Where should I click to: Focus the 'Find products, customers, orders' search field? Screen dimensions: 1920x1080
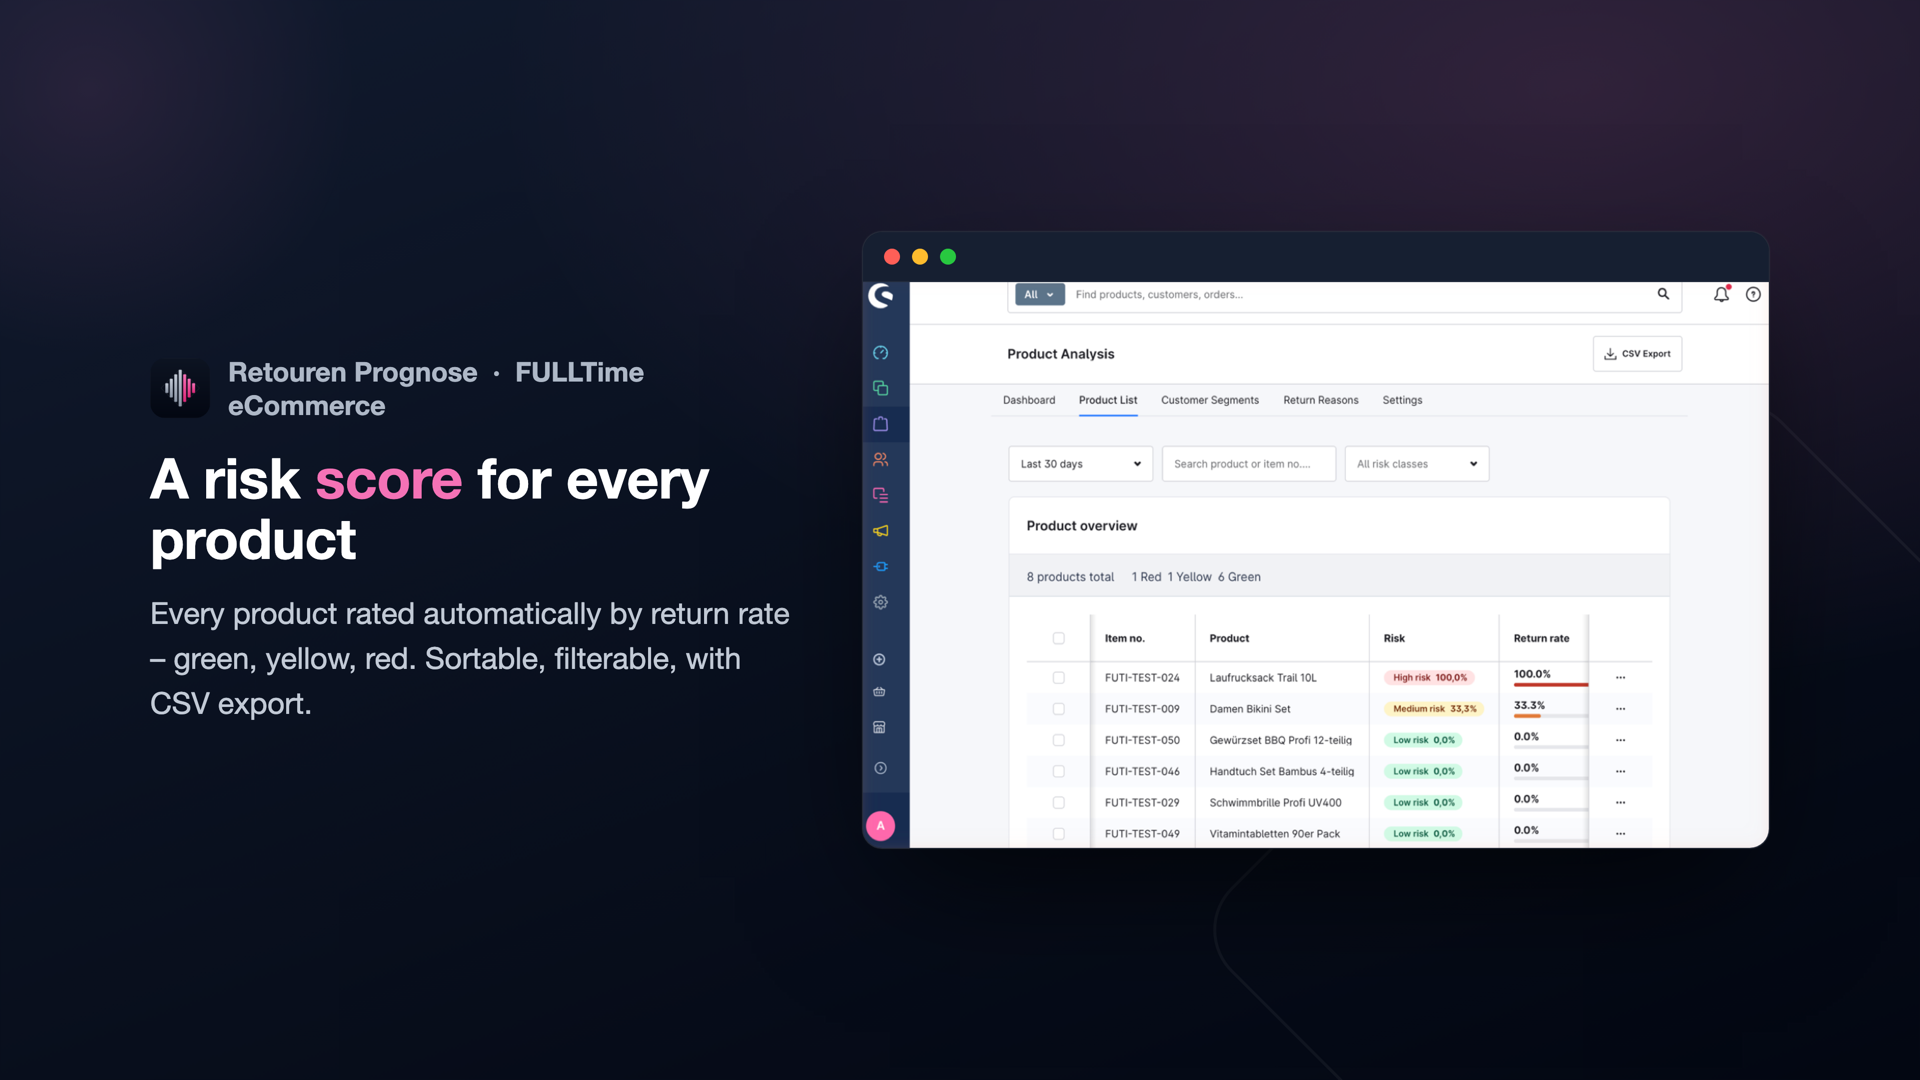click(x=1360, y=295)
